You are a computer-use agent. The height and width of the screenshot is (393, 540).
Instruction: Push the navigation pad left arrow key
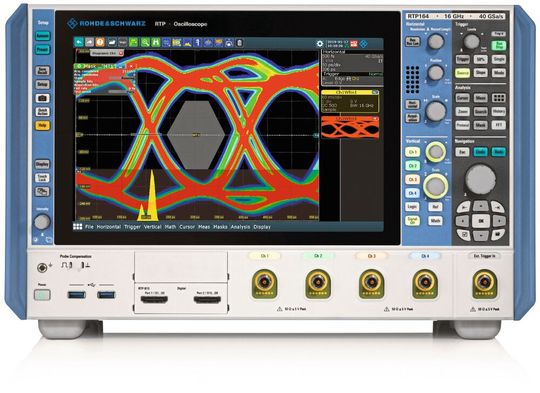tap(463, 220)
